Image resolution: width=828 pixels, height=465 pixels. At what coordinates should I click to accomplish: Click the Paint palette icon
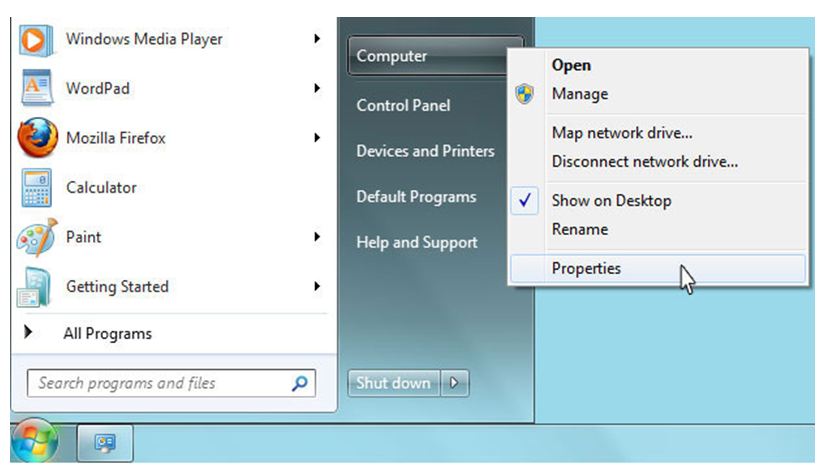36,237
